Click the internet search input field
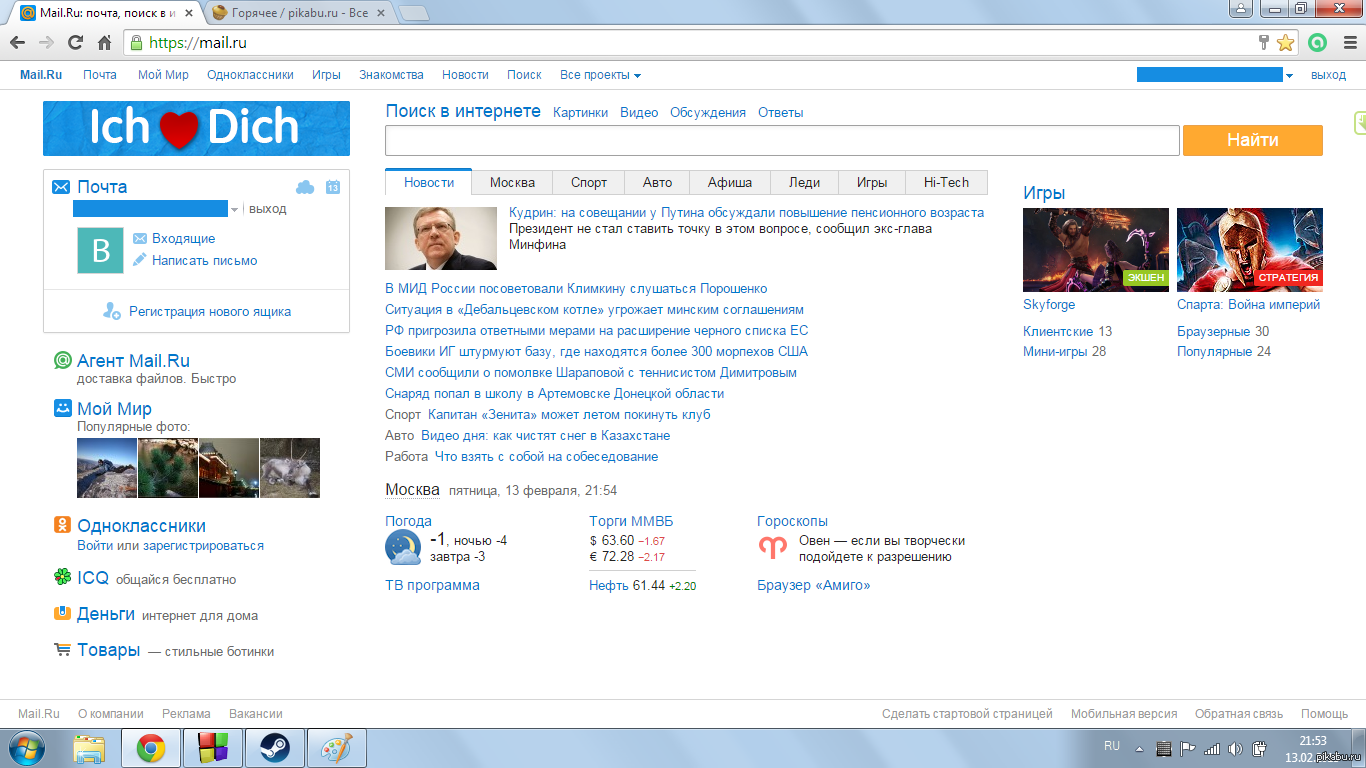This screenshot has height=768, width=1366. pos(782,141)
